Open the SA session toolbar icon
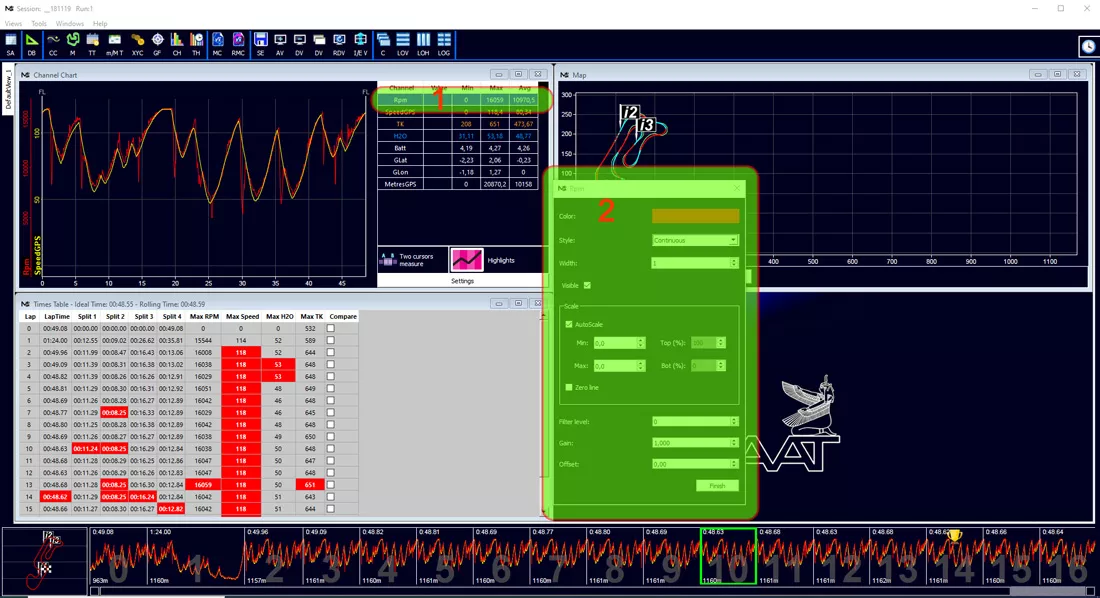Image resolution: width=1100 pixels, height=598 pixels. click(x=11, y=44)
